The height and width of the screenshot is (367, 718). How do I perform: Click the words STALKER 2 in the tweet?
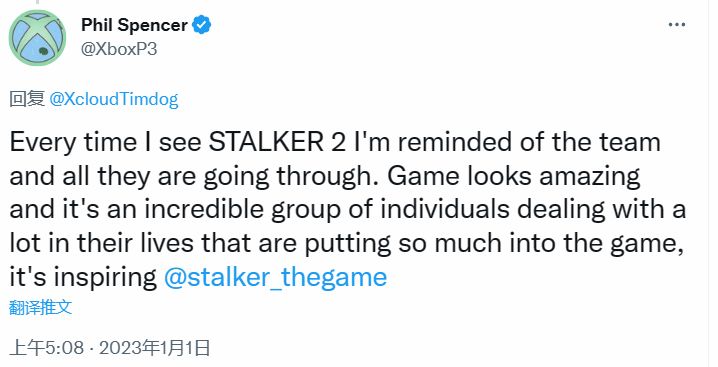pos(277,142)
